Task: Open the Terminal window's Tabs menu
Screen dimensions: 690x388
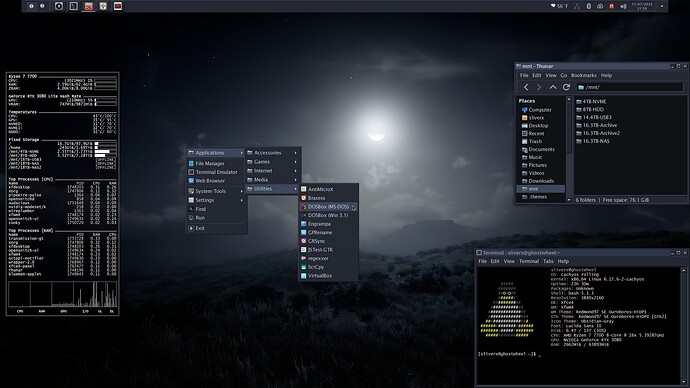Action: tap(548, 261)
